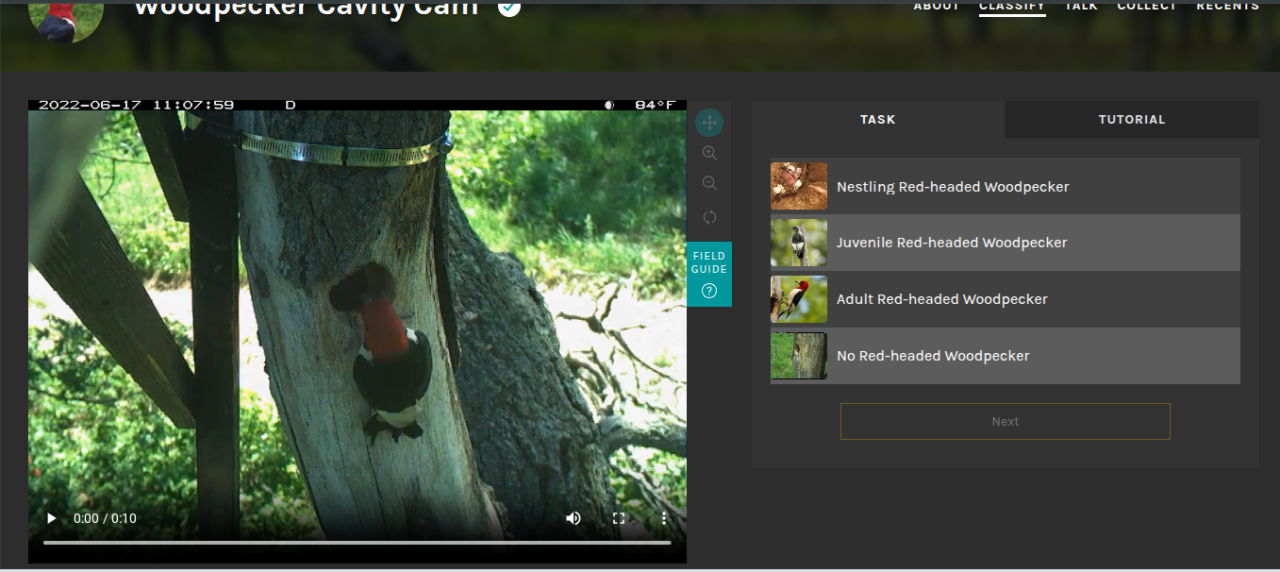Open the Talk page
1280x572 pixels.
[x=1081, y=6]
